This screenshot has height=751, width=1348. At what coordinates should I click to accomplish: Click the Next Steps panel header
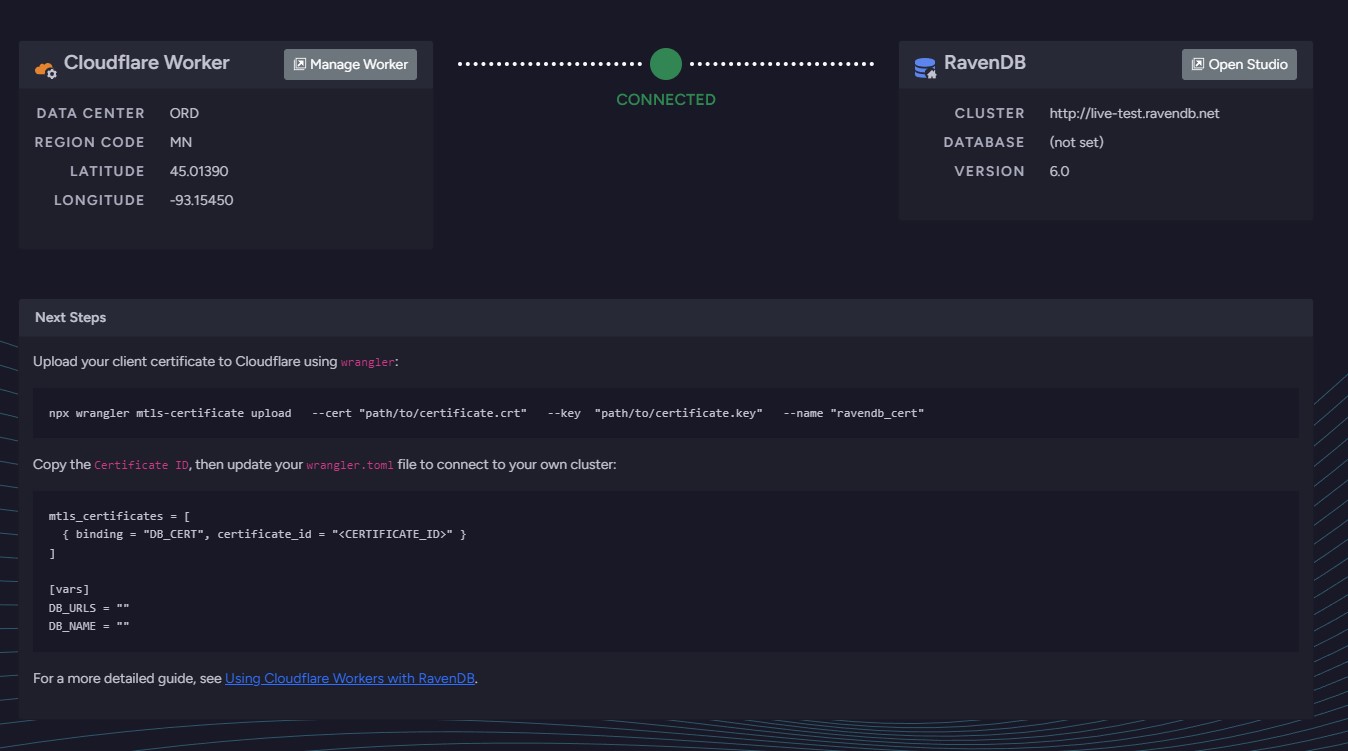[x=69, y=317]
